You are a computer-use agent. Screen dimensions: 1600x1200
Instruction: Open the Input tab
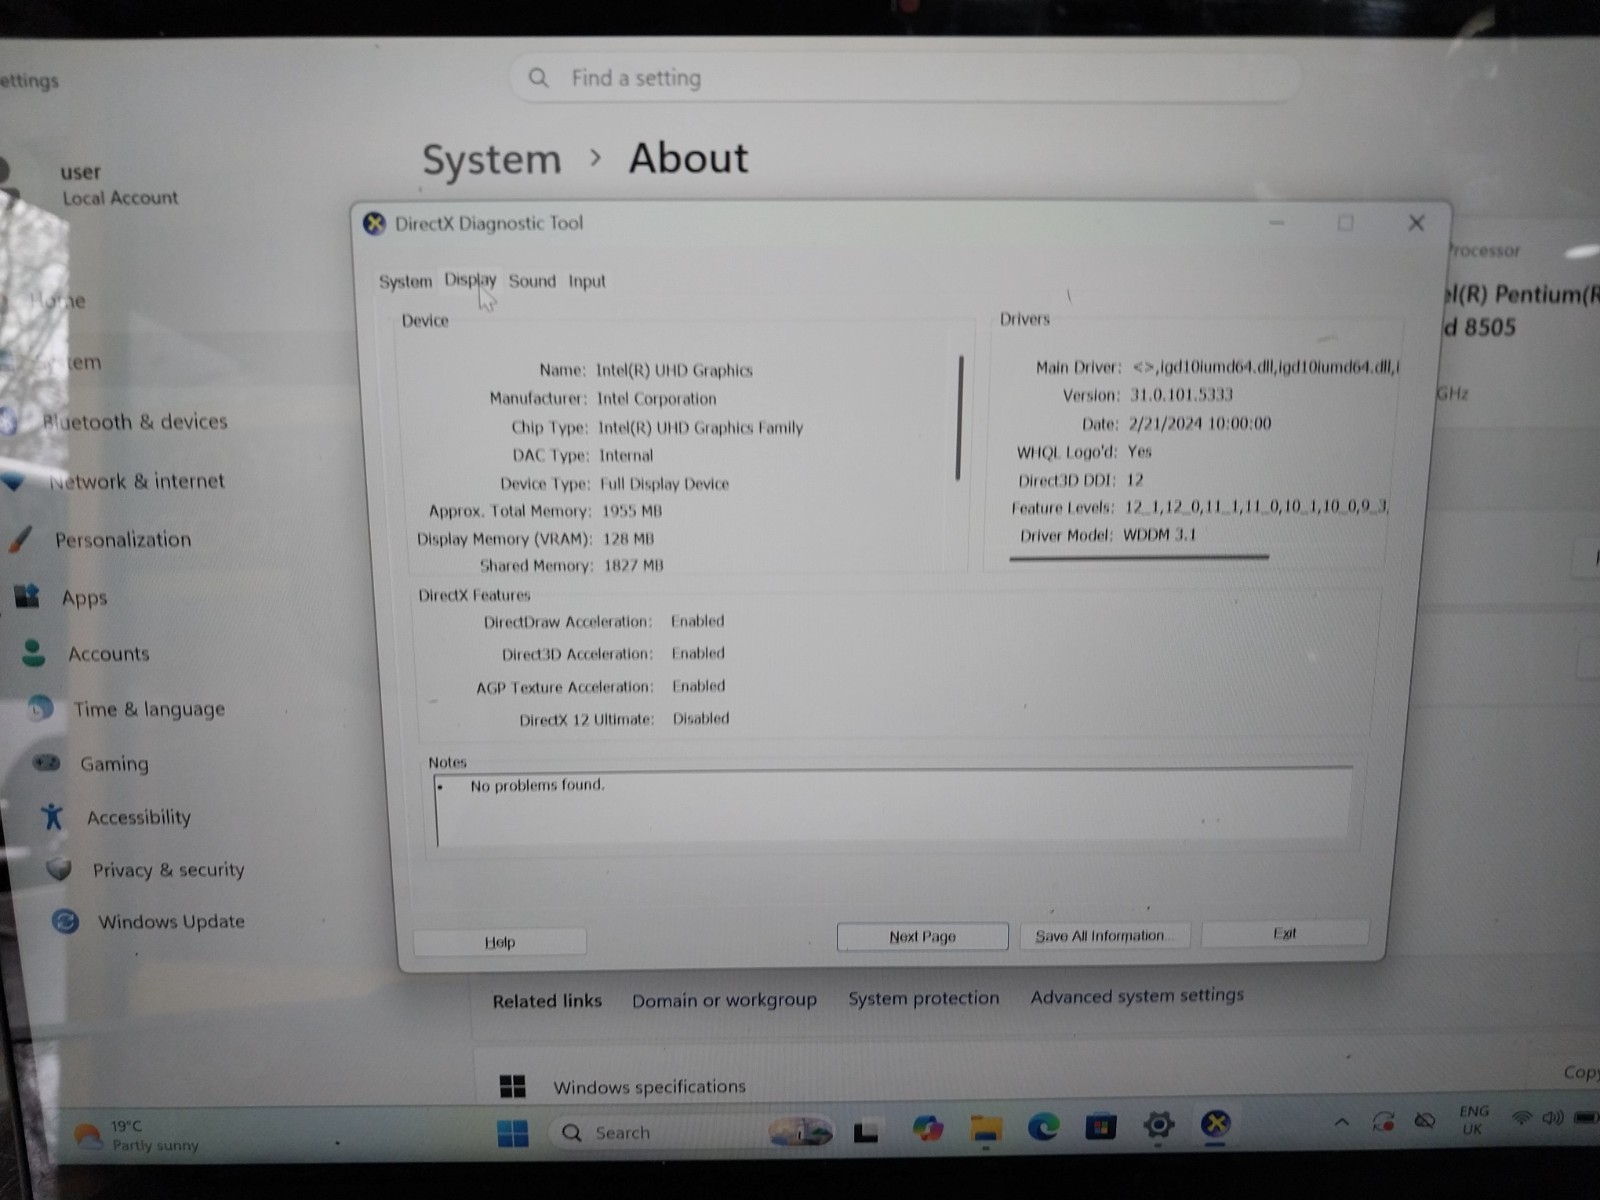pyautogui.click(x=587, y=282)
